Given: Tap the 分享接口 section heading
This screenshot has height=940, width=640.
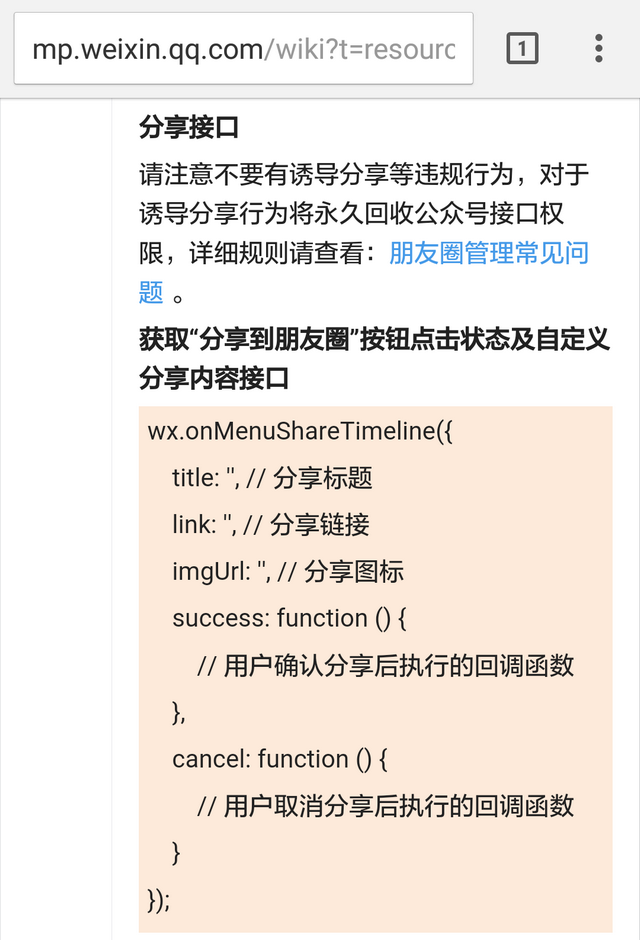Looking at the screenshot, I should [189, 129].
